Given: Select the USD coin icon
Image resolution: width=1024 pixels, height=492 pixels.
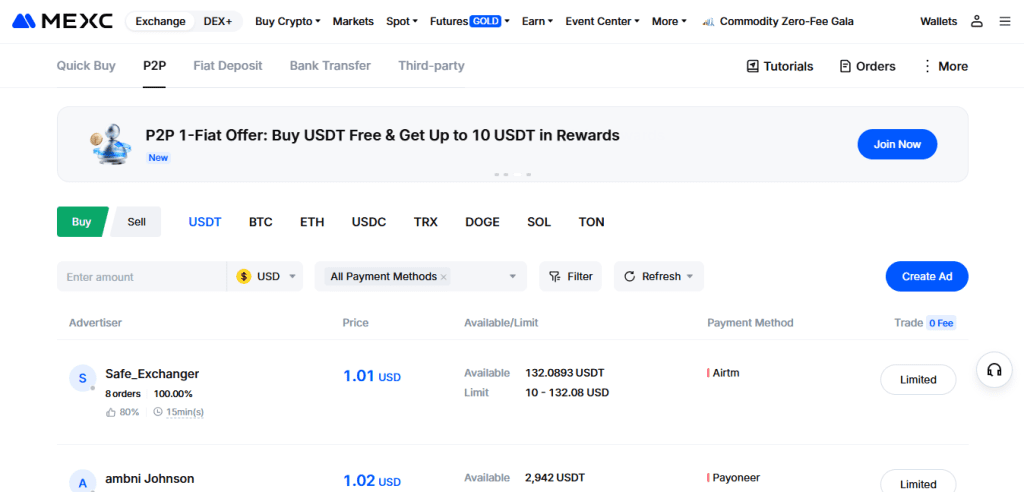Looking at the screenshot, I should coord(244,276).
